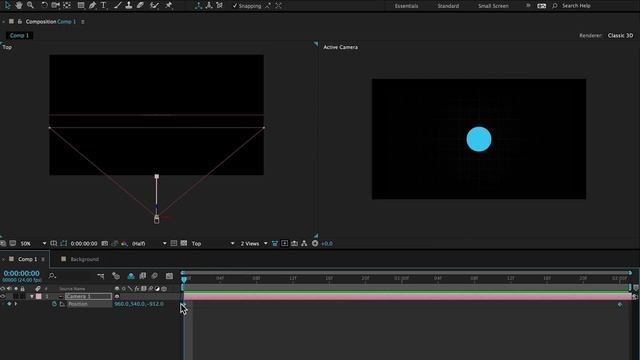Click the preview time 0:00:00:00 in viewer
640x360 pixels.
[x=84, y=243]
